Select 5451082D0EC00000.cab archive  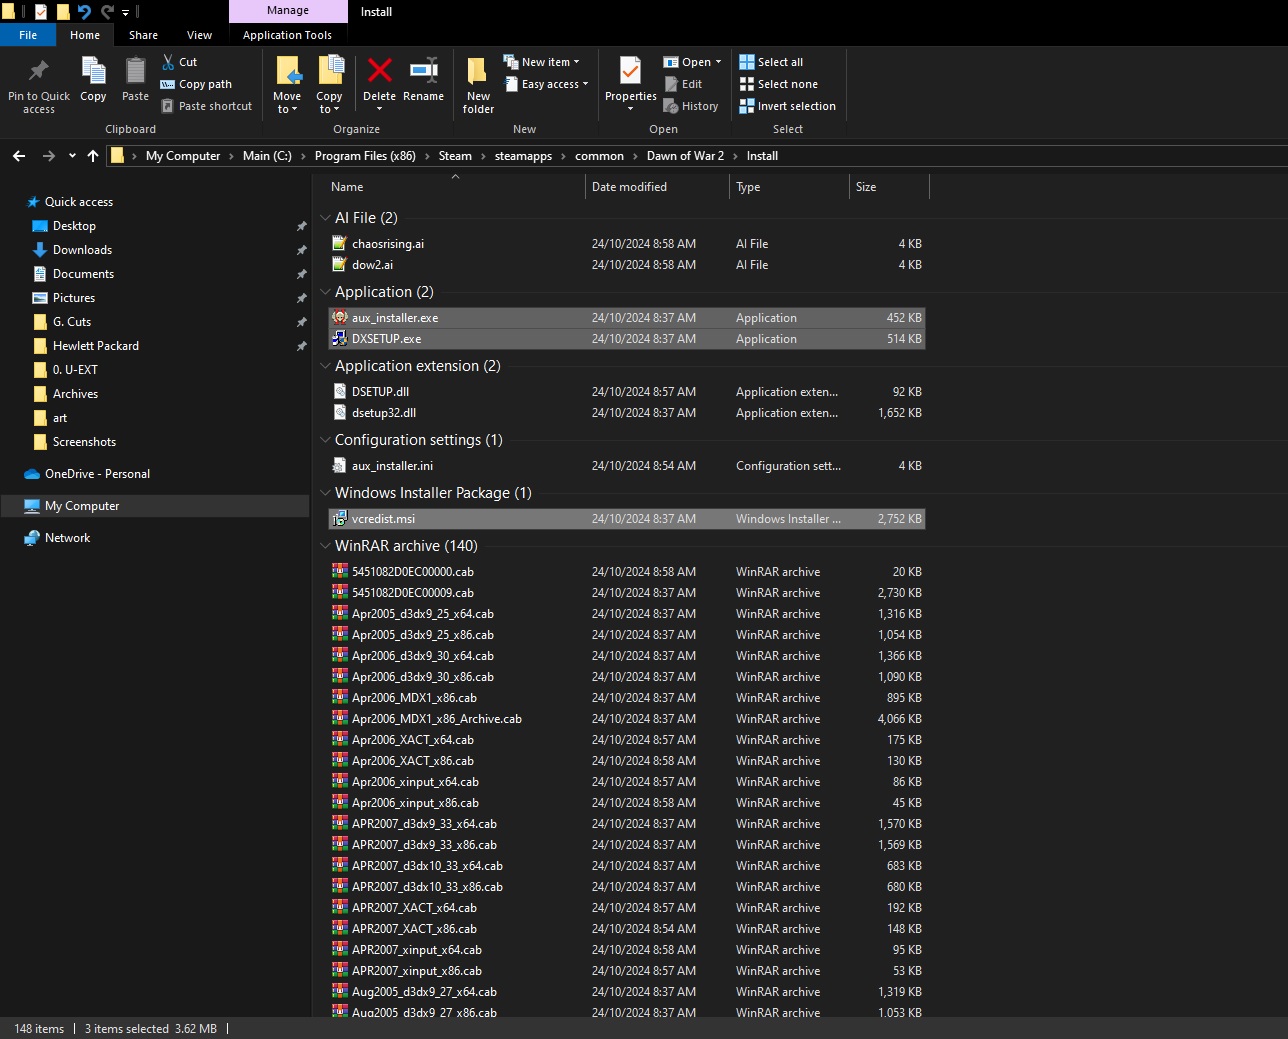(627, 572)
